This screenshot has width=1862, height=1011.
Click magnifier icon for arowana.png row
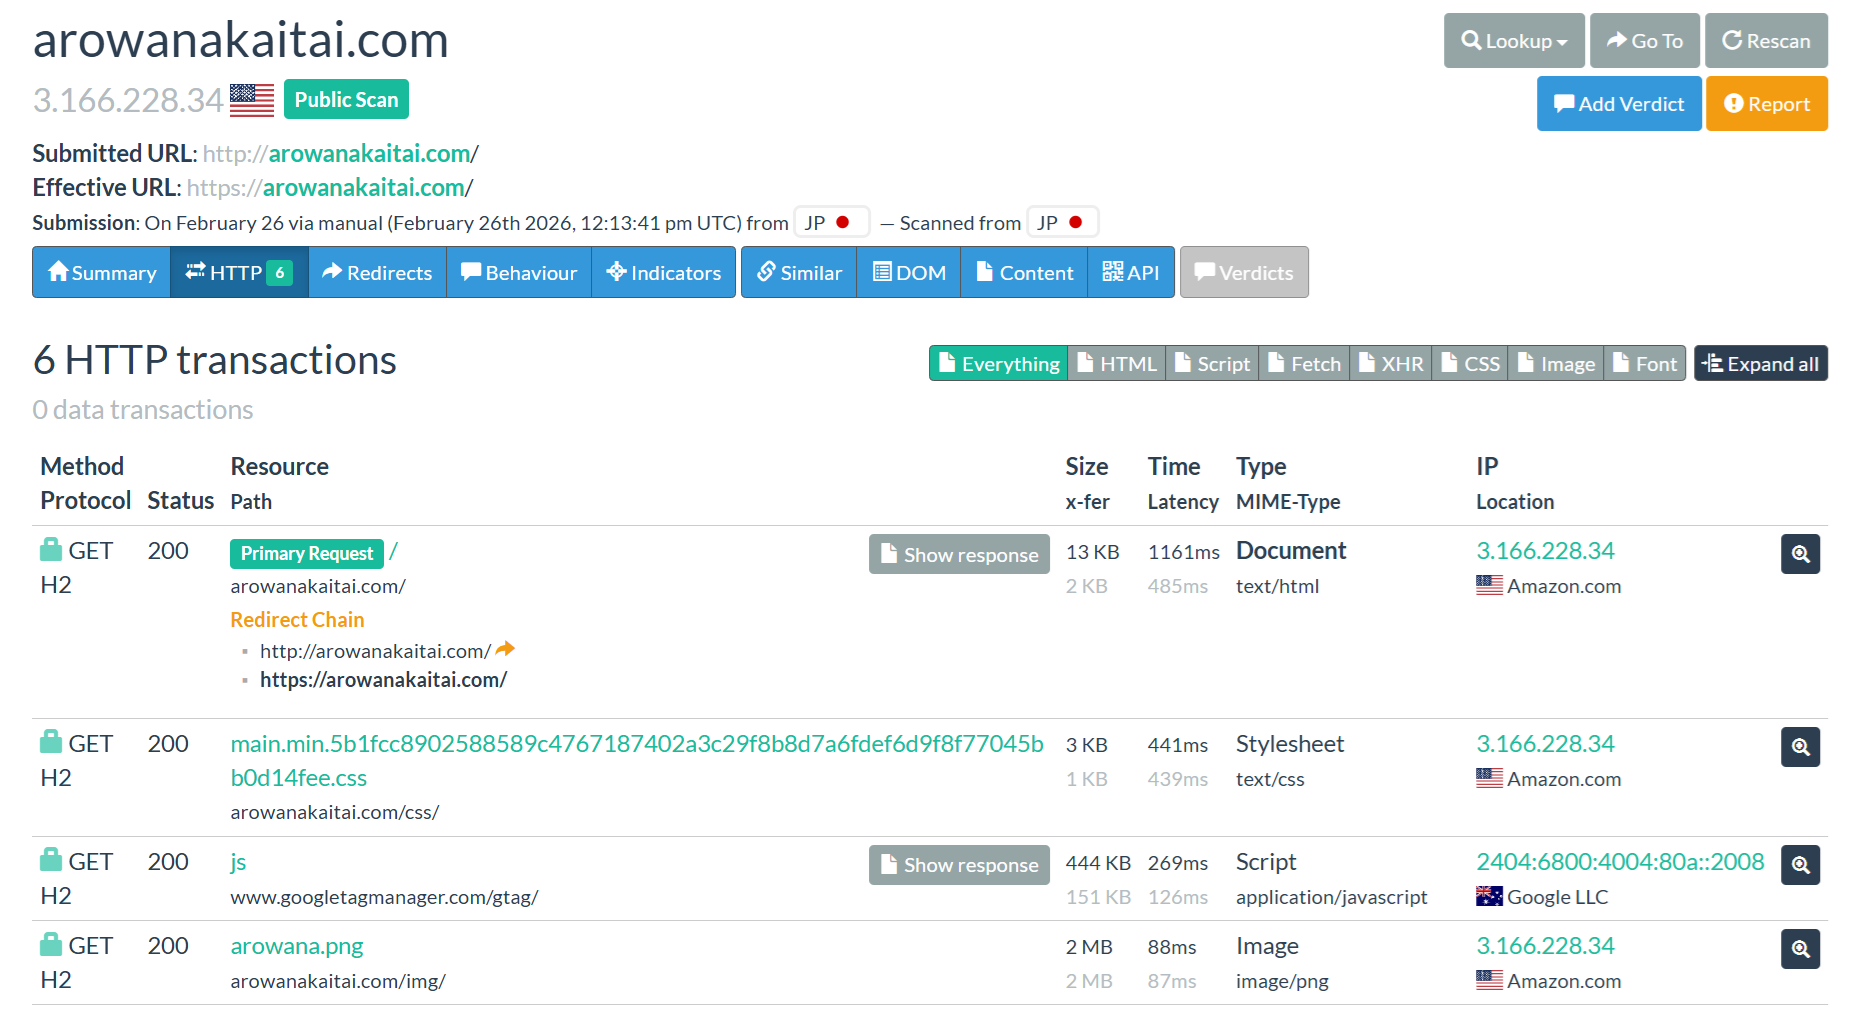tap(1799, 949)
